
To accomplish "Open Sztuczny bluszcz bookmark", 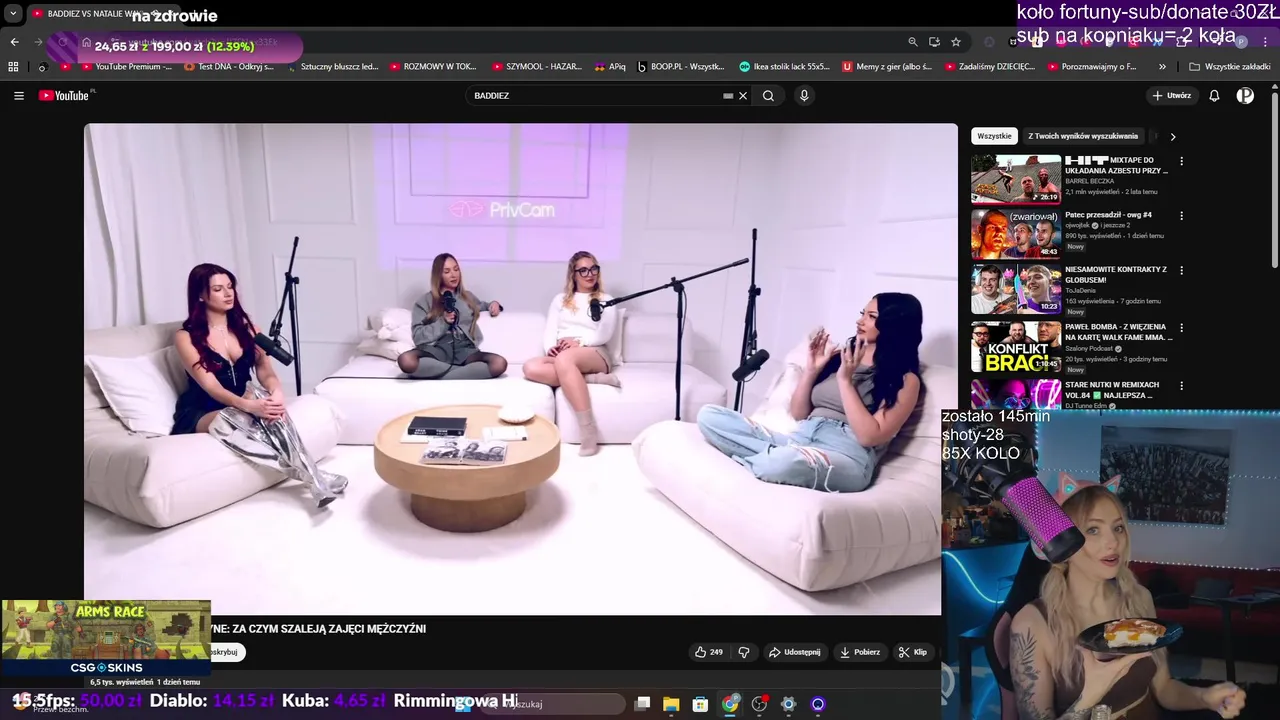I will (332, 67).
